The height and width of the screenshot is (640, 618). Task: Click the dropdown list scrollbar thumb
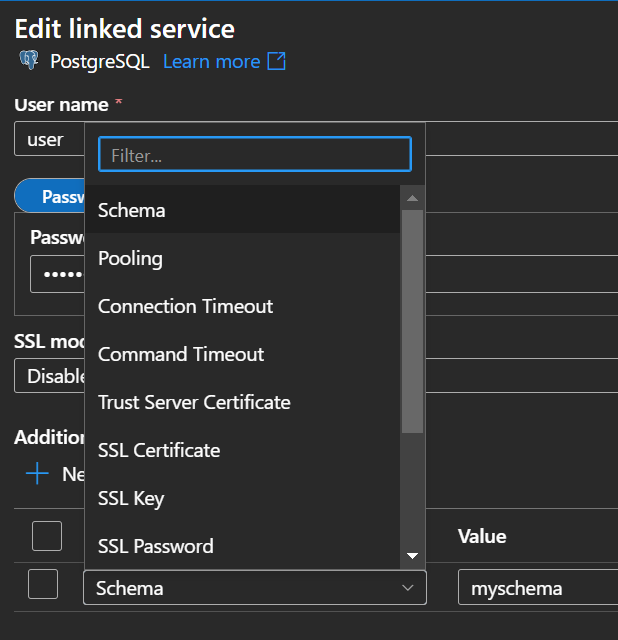pos(412,321)
